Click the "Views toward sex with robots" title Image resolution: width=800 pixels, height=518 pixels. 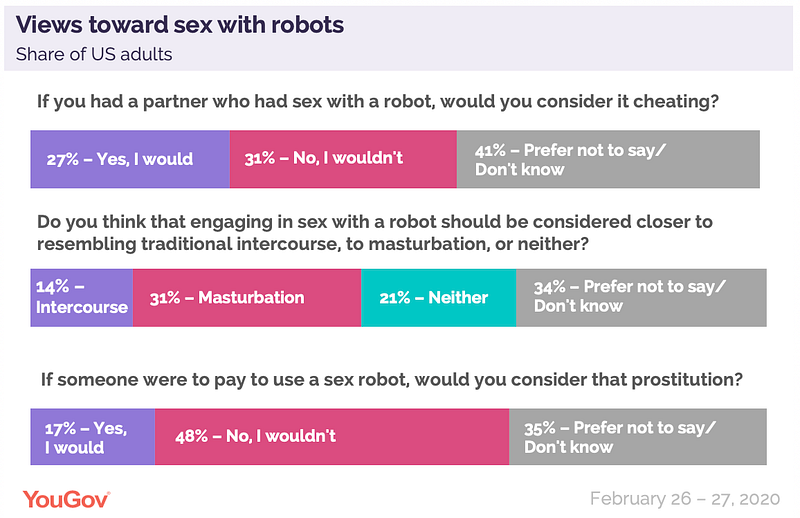coord(181,26)
